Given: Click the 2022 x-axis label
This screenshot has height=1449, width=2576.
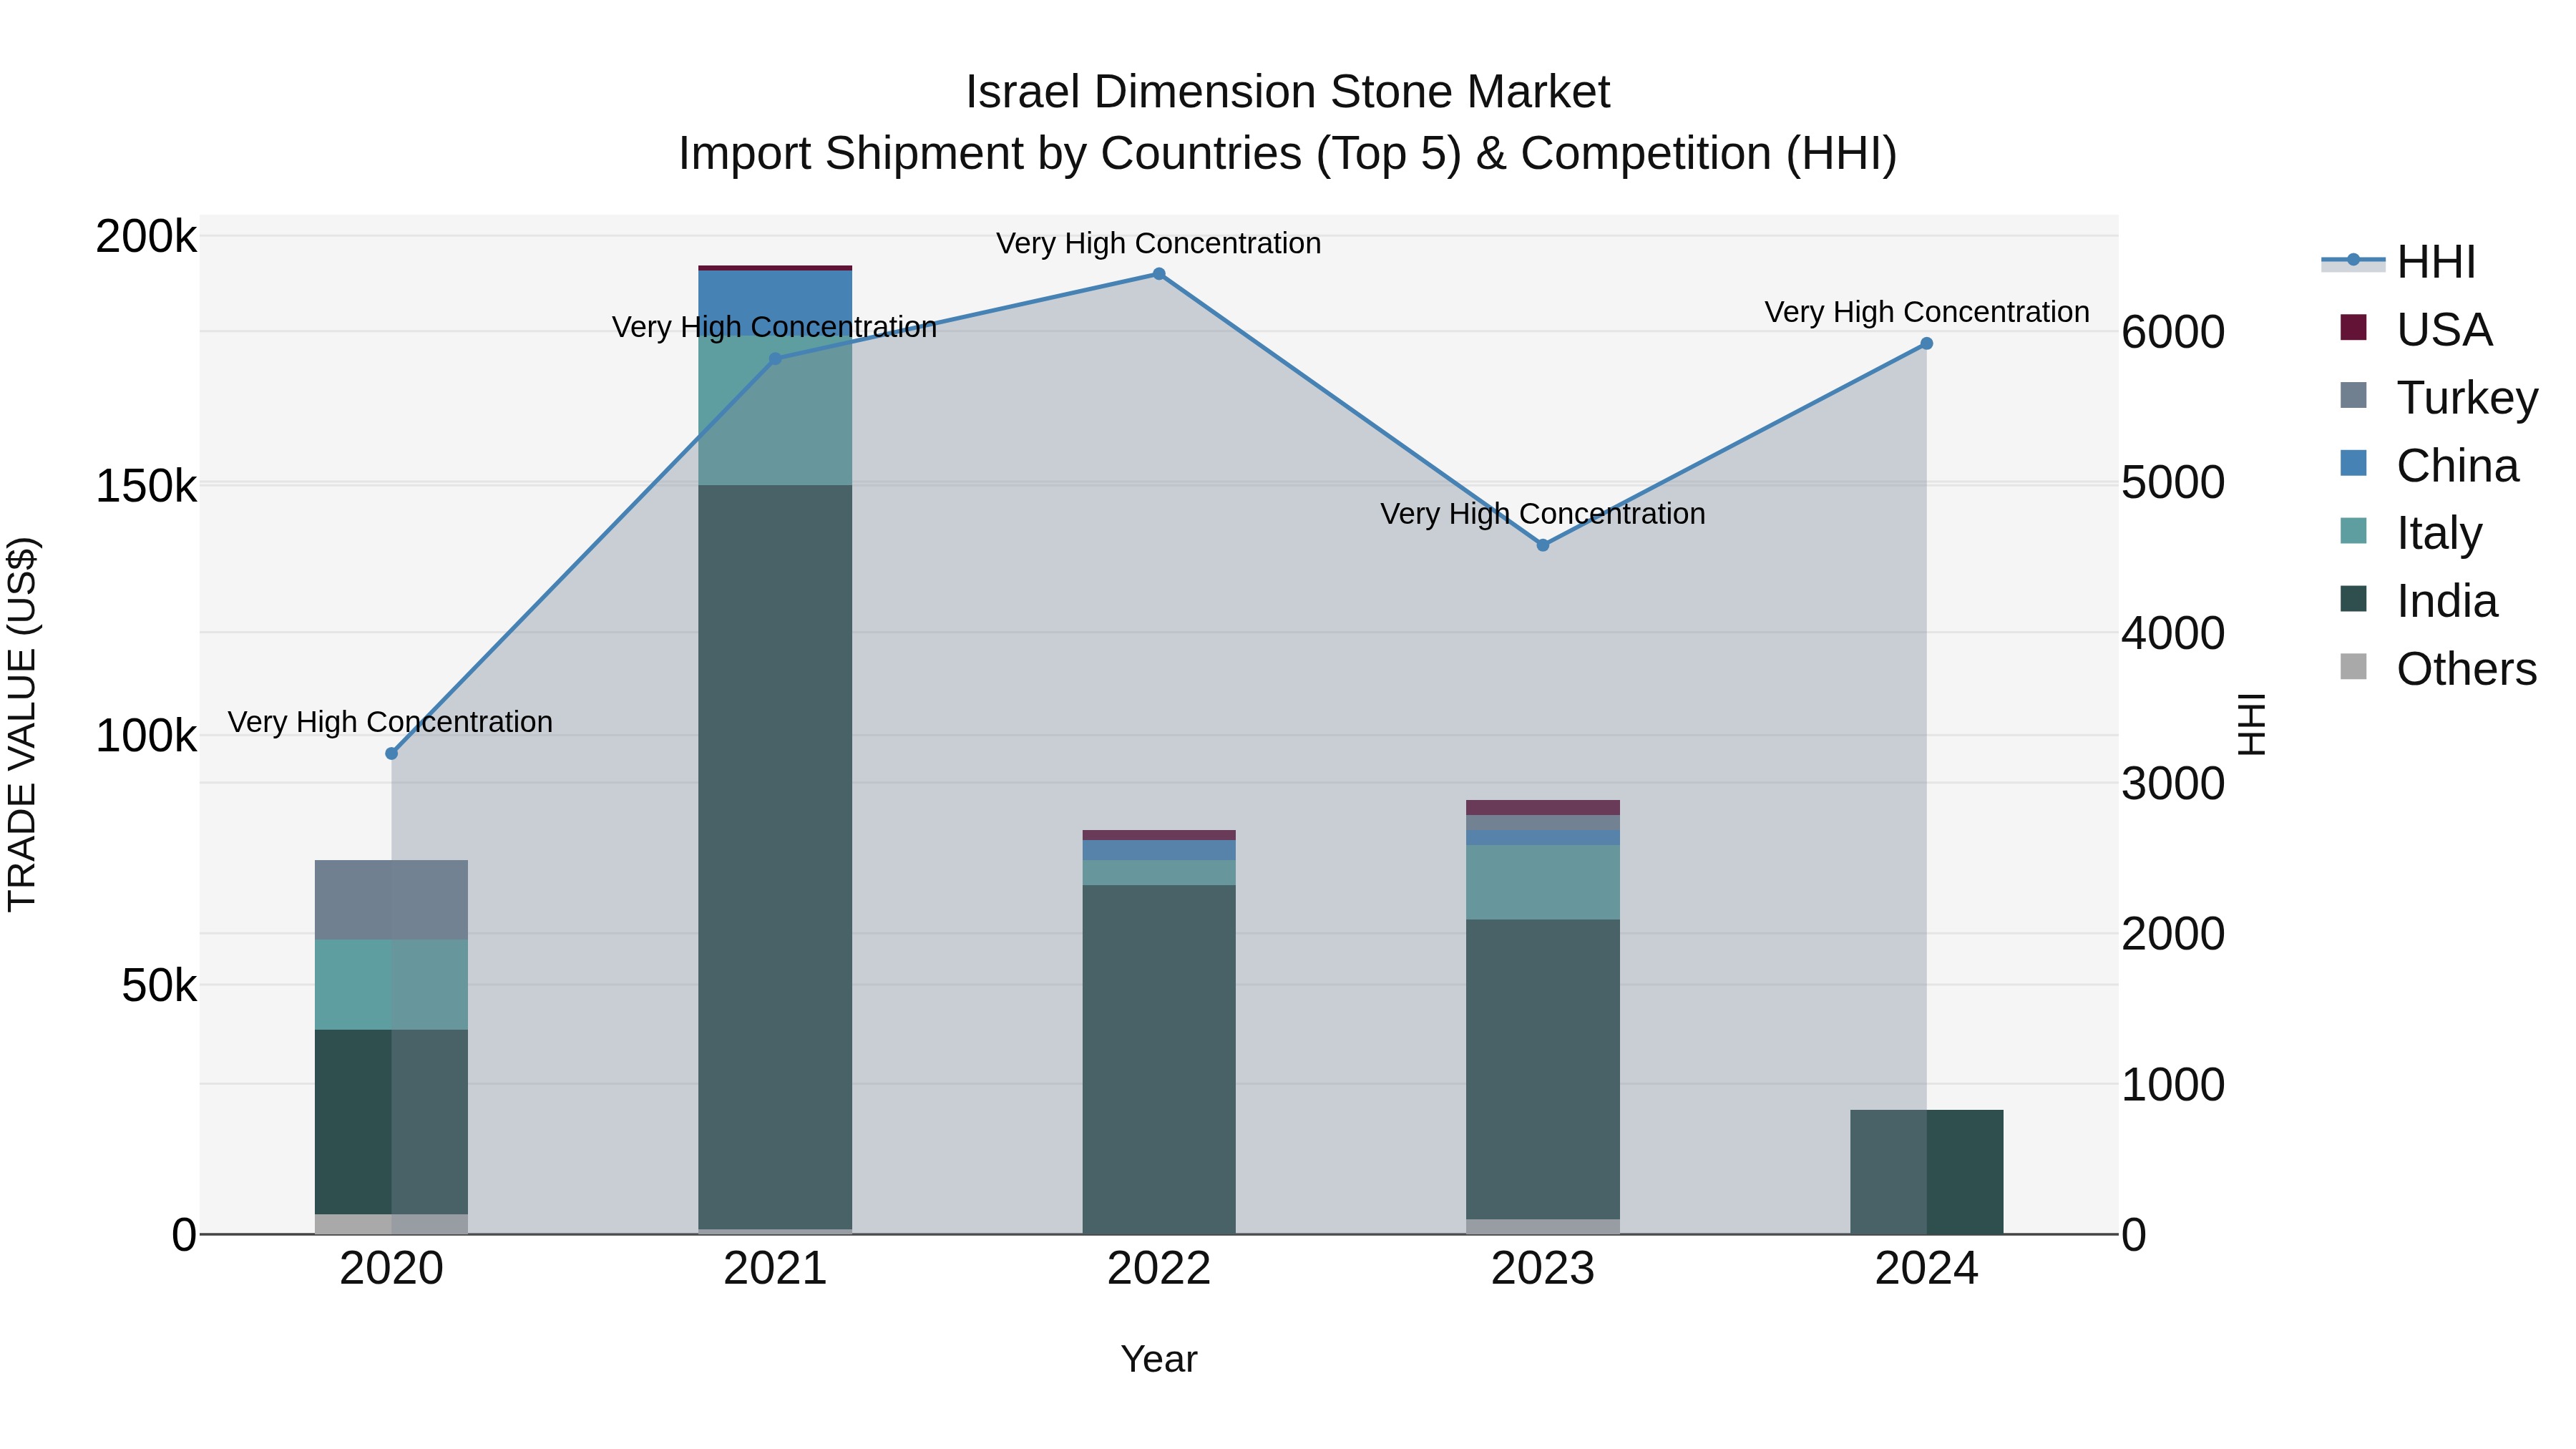Looking at the screenshot, I should click(x=1159, y=1269).
